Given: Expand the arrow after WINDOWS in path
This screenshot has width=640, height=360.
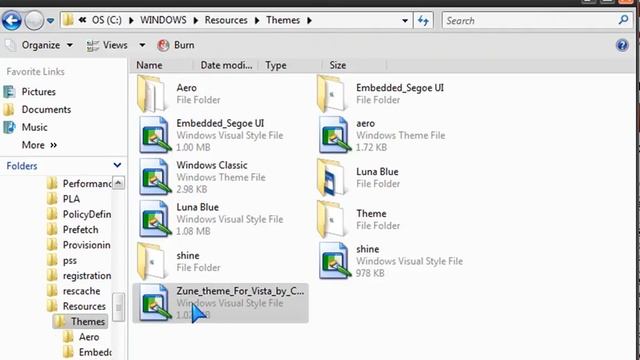Looking at the screenshot, I should pos(196,20).
